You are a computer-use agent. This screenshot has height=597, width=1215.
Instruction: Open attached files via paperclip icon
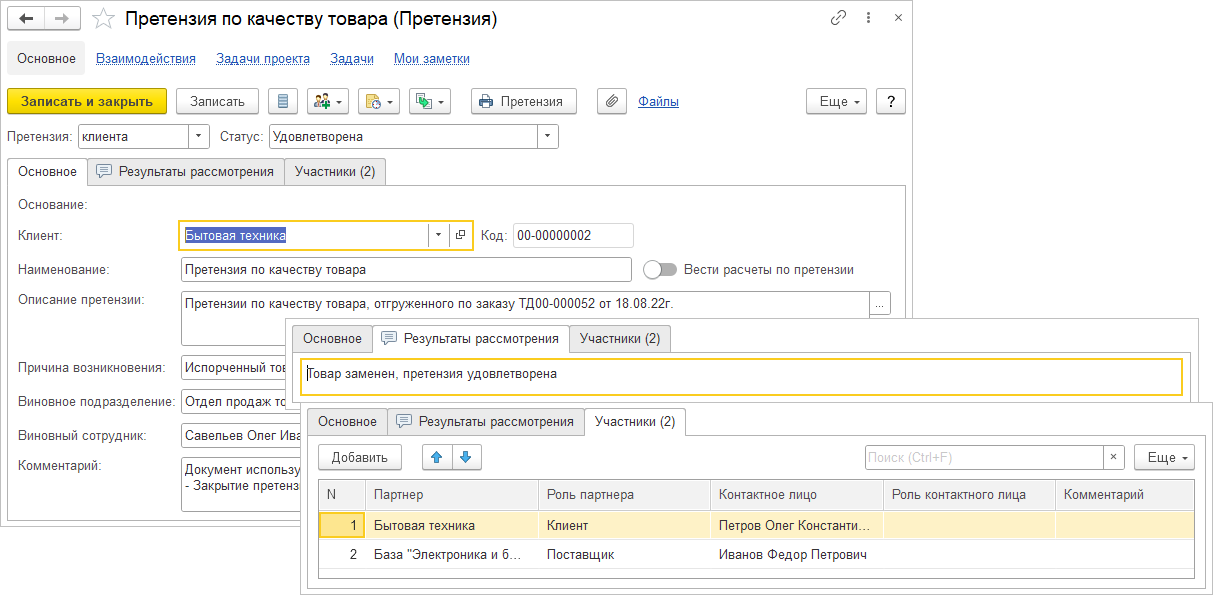click(x=612, y=101)
